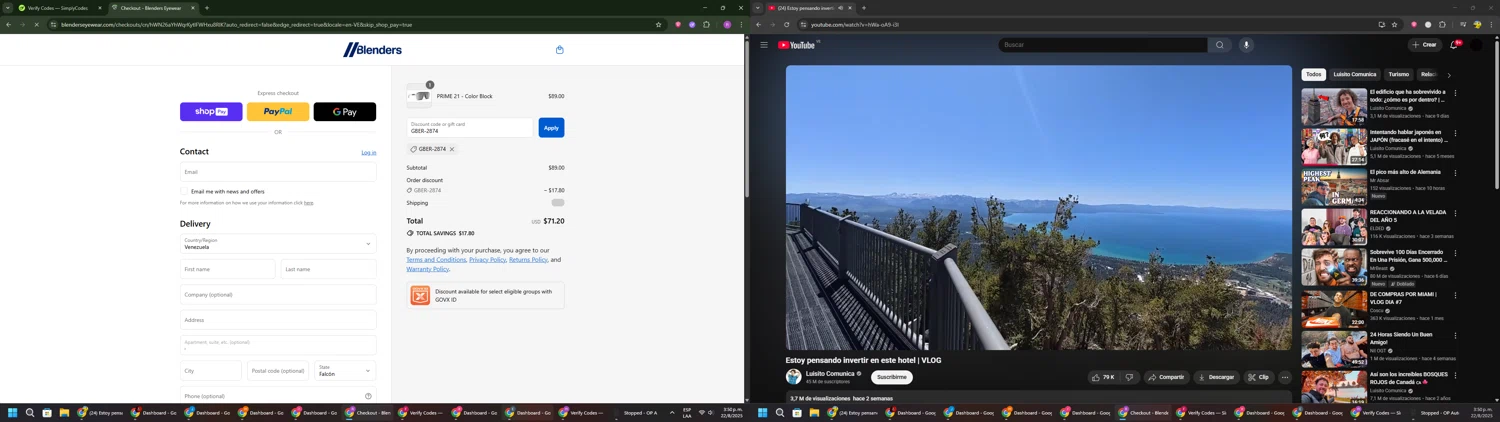
Task: Pay with PayPal express button
Action: point(278,112)
